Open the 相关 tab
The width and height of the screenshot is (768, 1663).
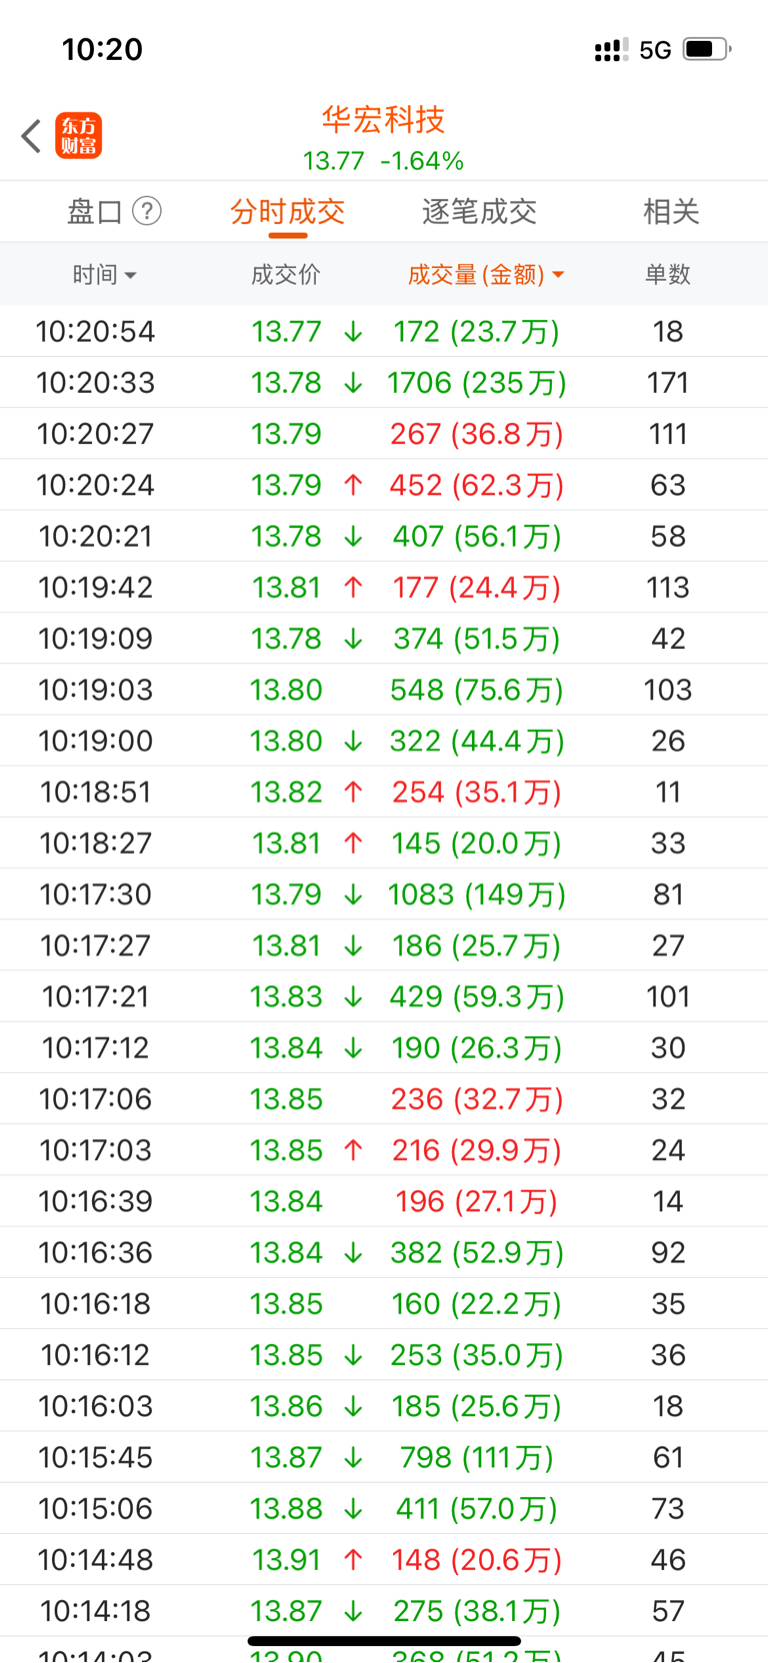(x=671, y=211)
